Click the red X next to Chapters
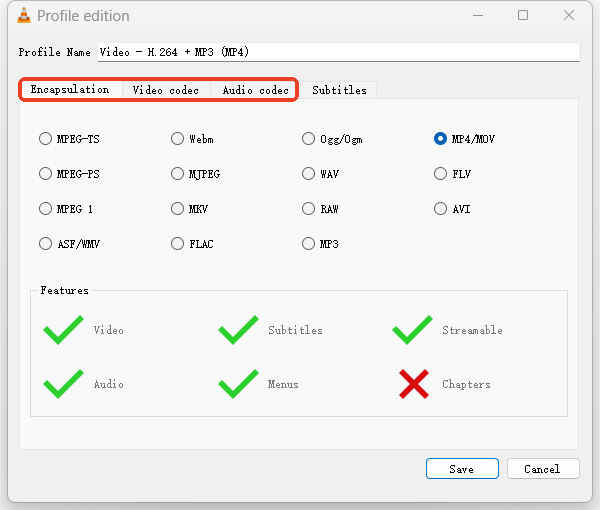The image size is (600, 510). click(412, 384)
